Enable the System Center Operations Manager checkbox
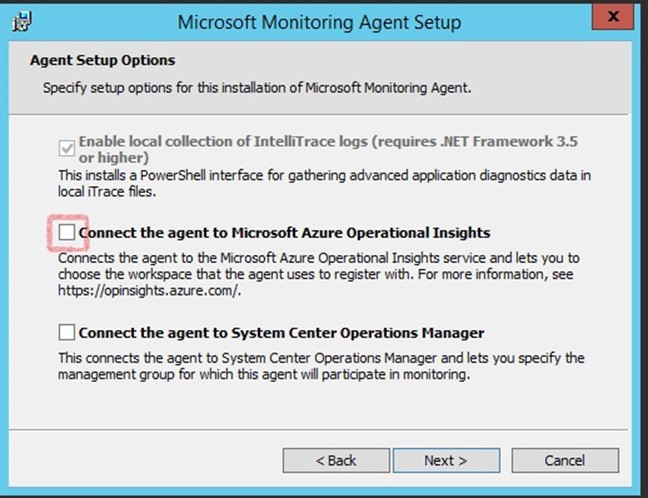 [67, 332]
